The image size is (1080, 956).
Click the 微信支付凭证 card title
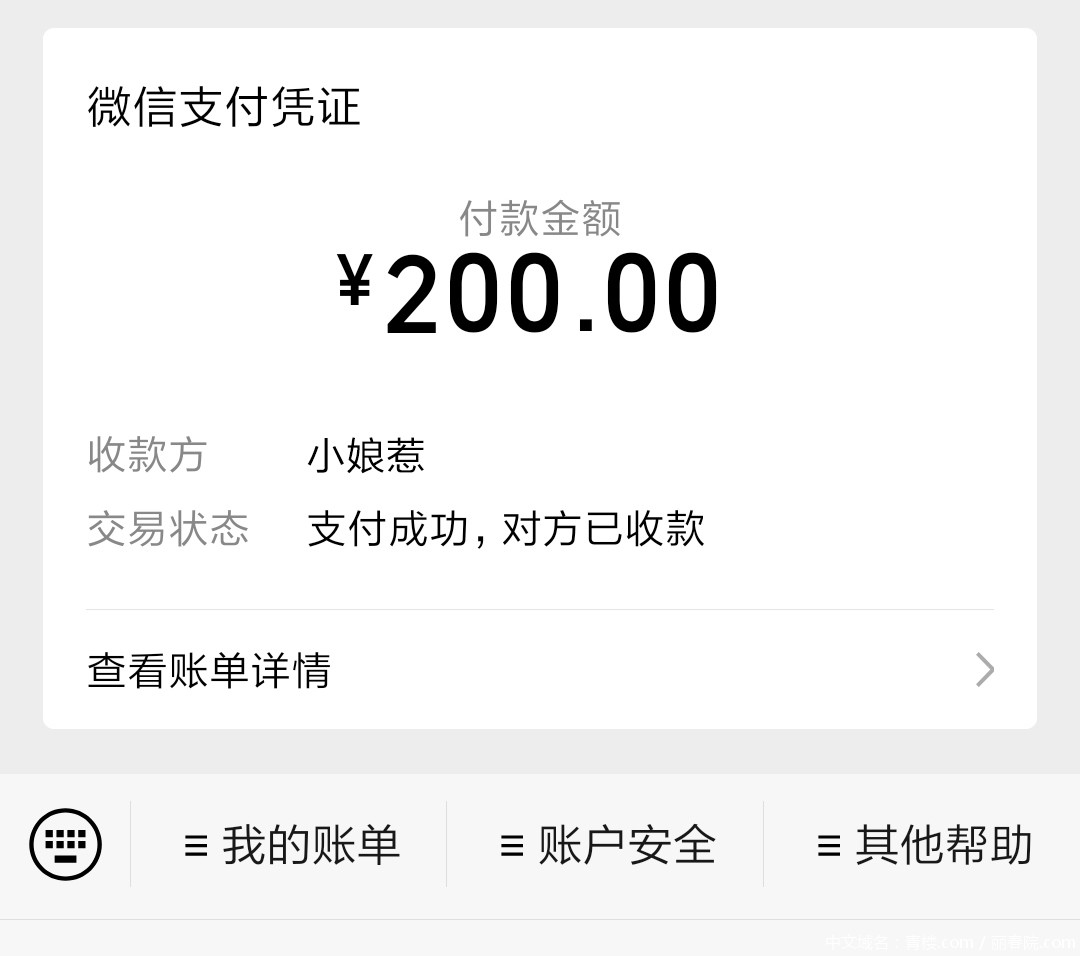(224, 107)
